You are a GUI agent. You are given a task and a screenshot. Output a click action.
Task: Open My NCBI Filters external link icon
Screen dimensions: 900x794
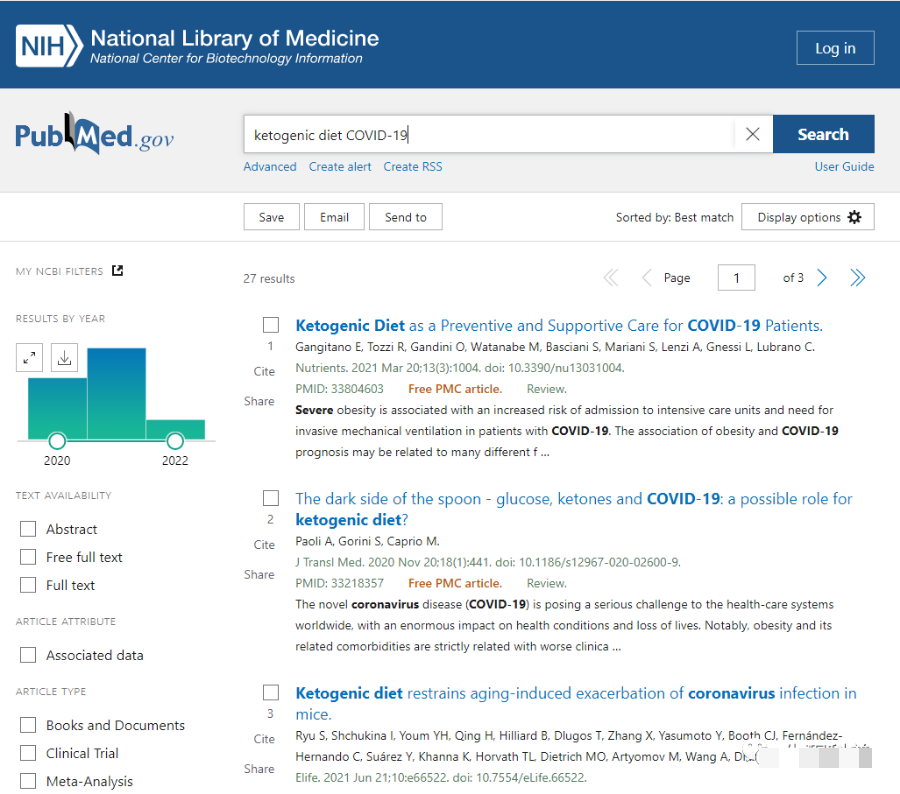tap(117, 271)
